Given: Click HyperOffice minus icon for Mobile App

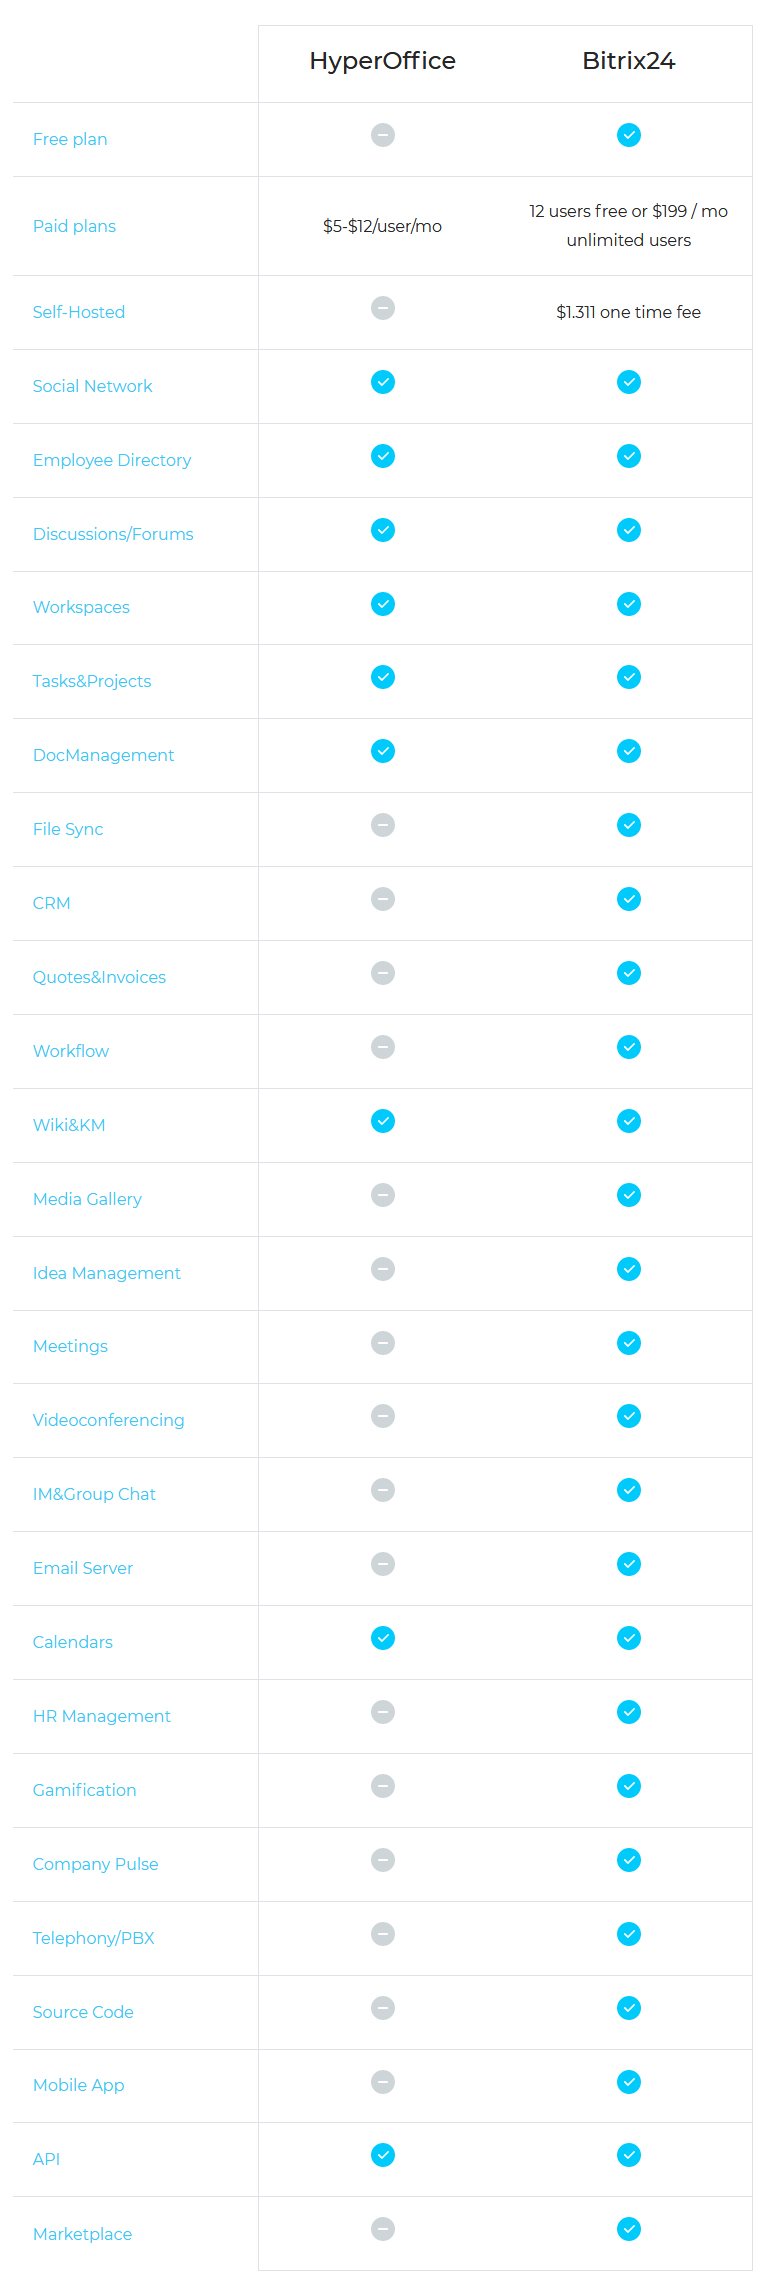Looking at the screenshot, I should pos(382,2082).
